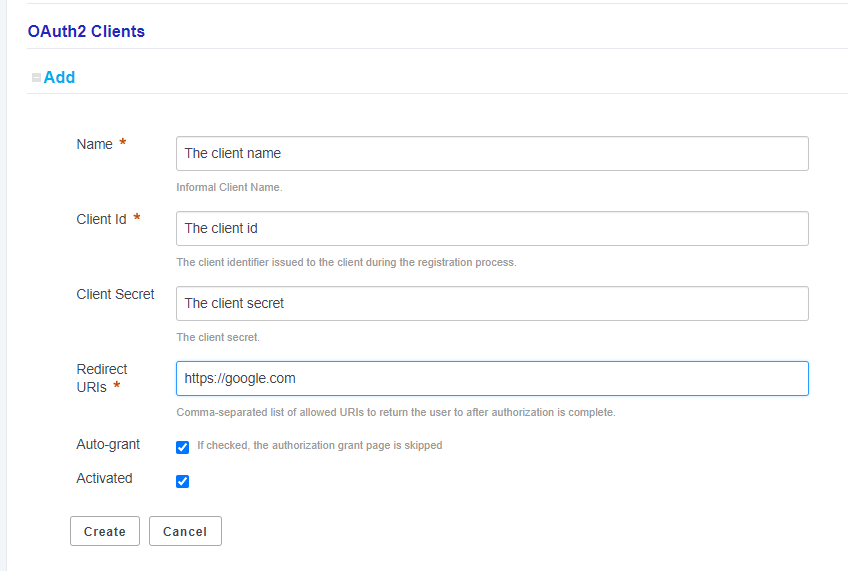Click the 'Informal Client Name' help text

point(229,187)
